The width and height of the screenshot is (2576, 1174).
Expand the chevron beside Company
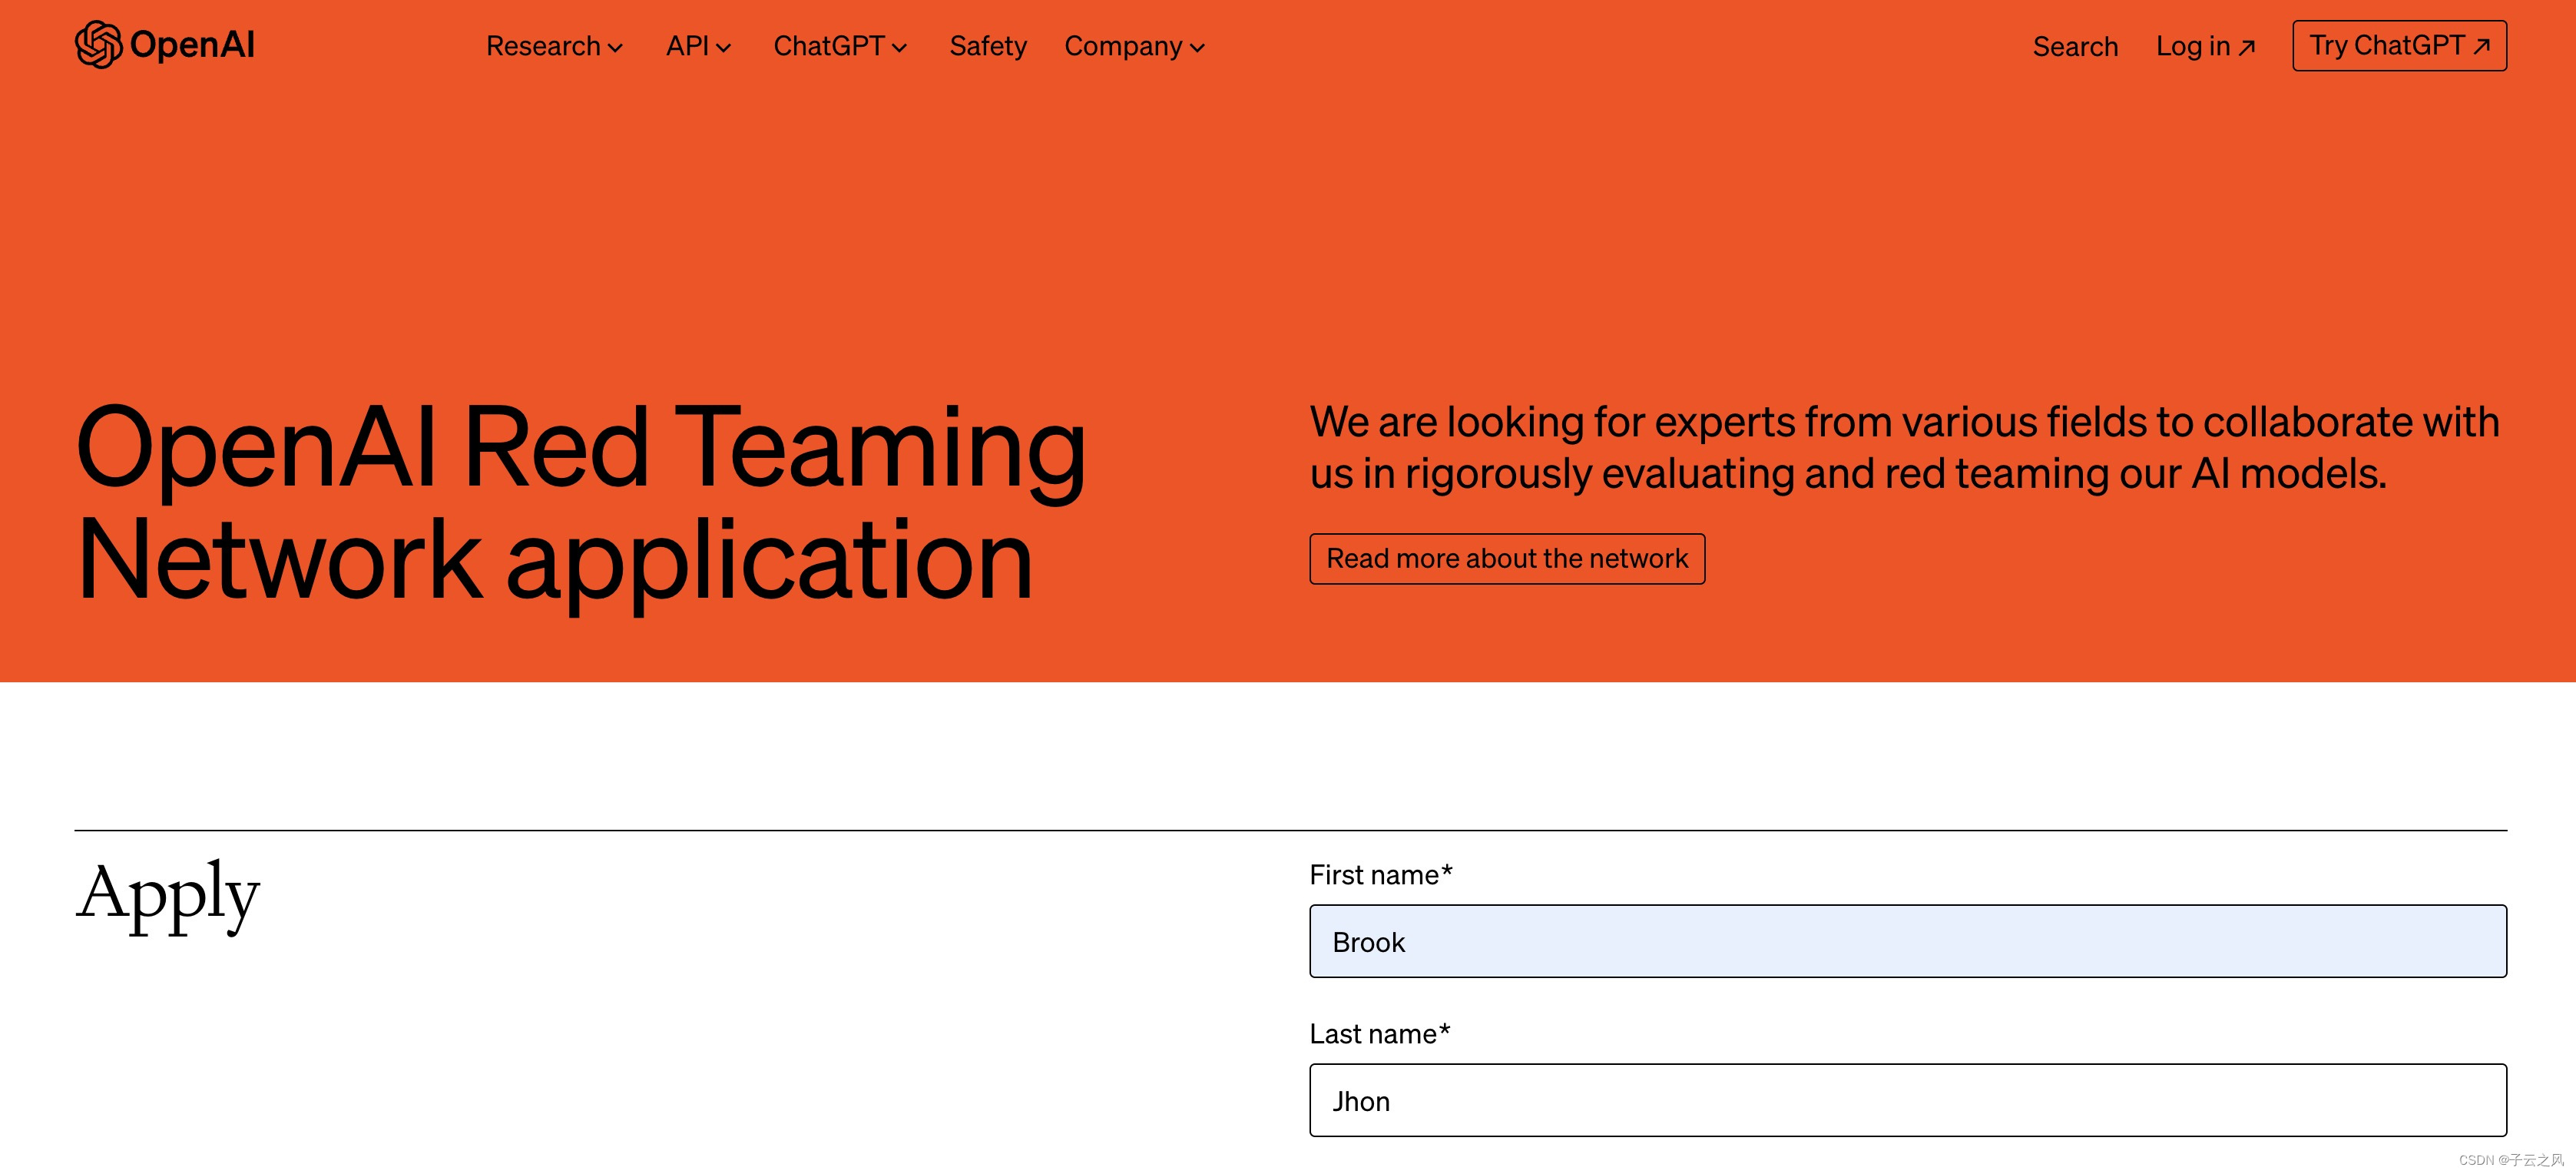1197,48
